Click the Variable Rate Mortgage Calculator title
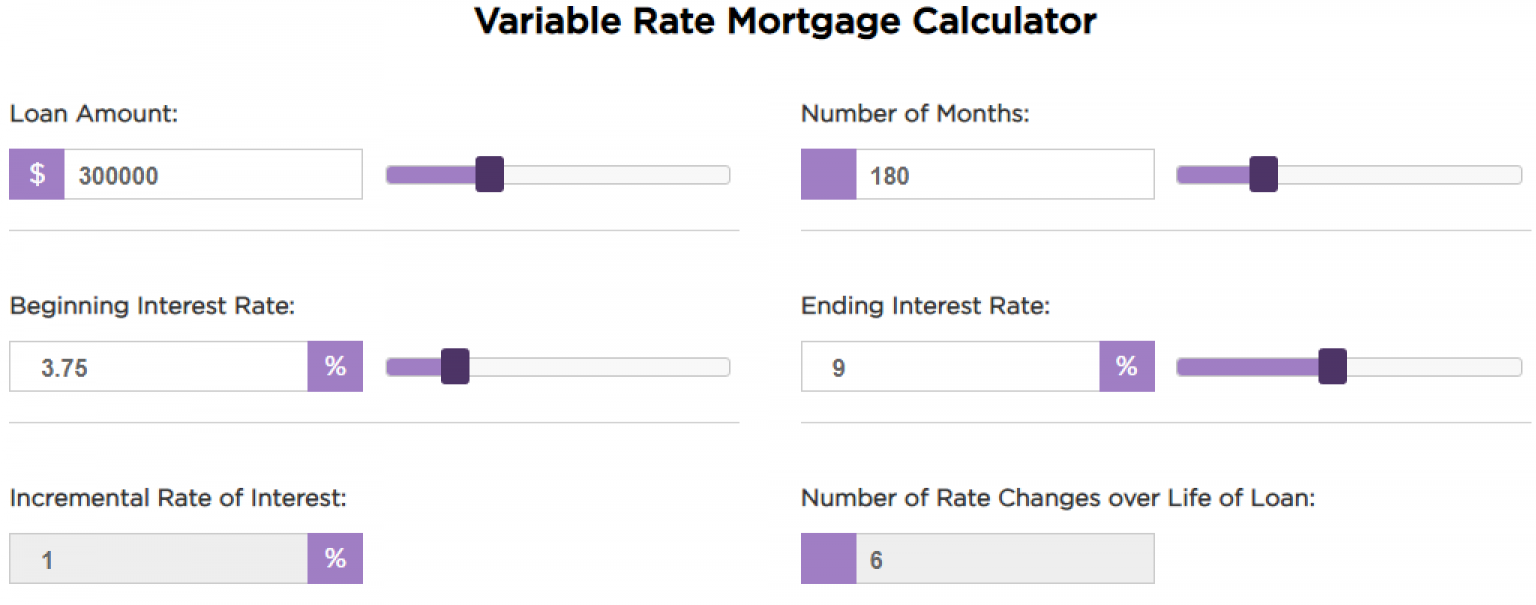This screenshot has height=605, width=1536. 786,21
